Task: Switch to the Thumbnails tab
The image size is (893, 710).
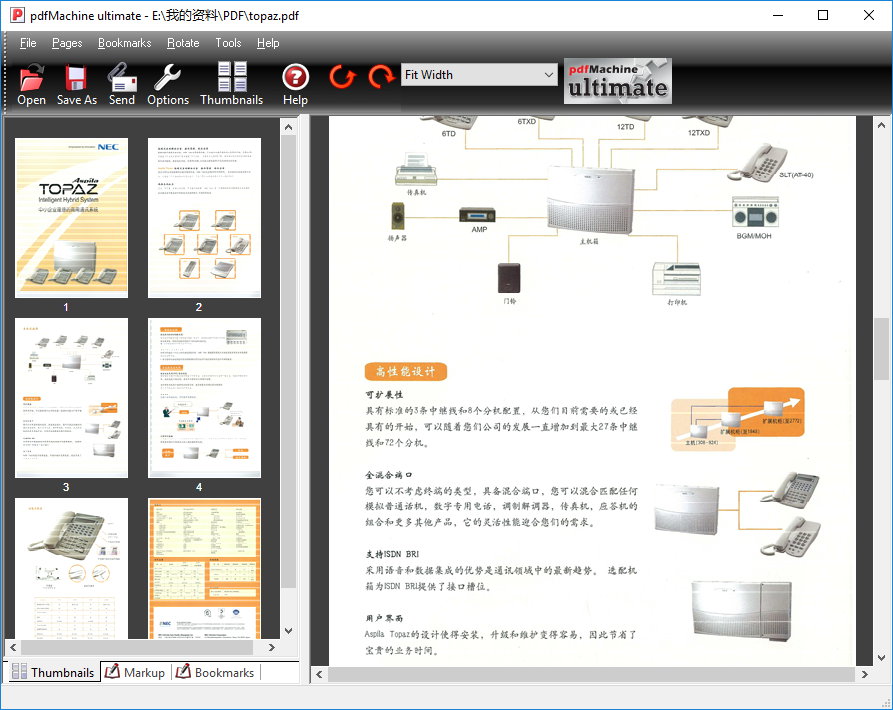Action: point(53,672)
